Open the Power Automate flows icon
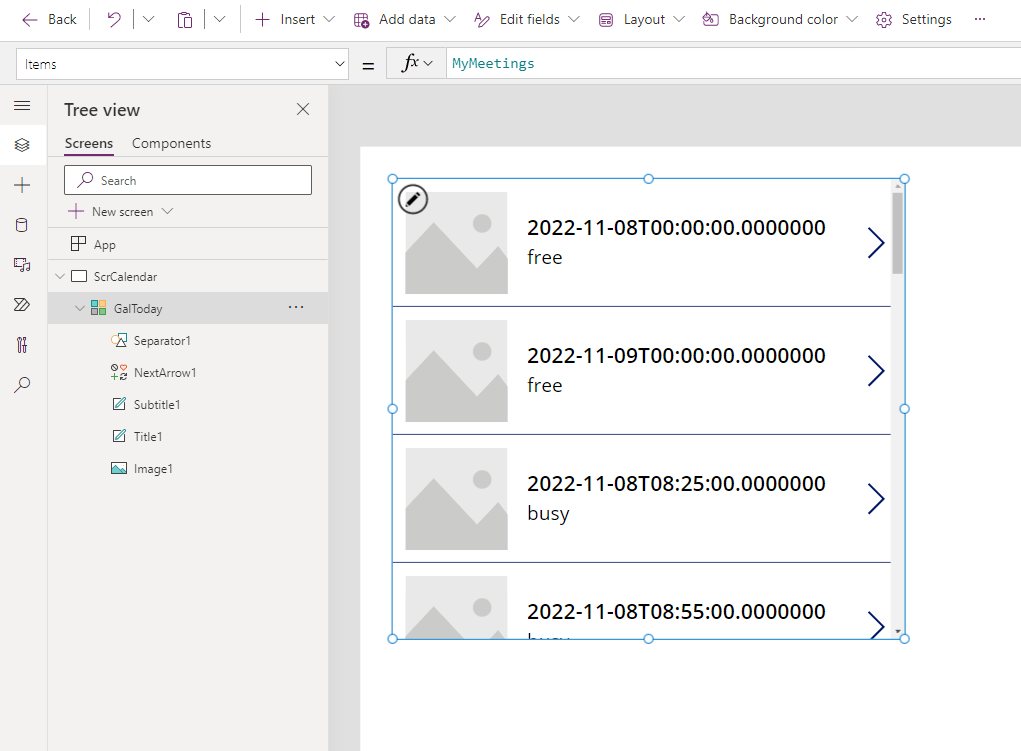1021x751 pixels. click(22, 304)
